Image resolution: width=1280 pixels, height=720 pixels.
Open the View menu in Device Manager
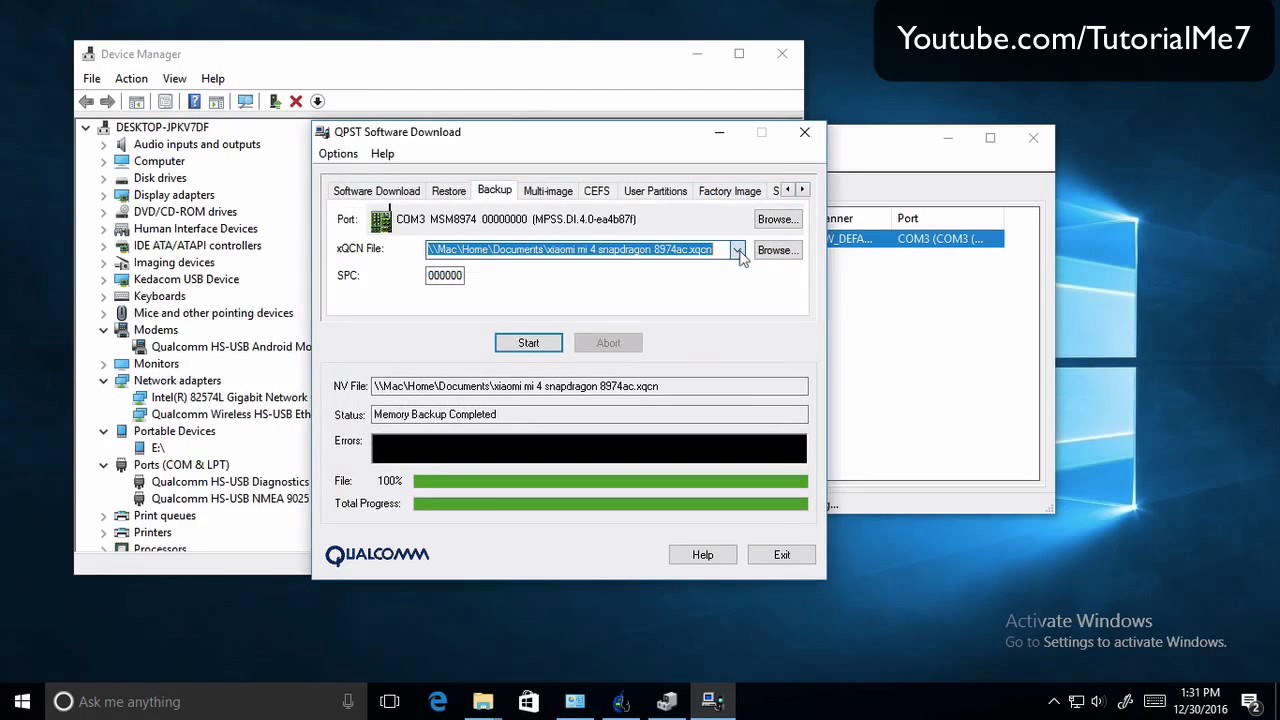click(x=174, y=78)
